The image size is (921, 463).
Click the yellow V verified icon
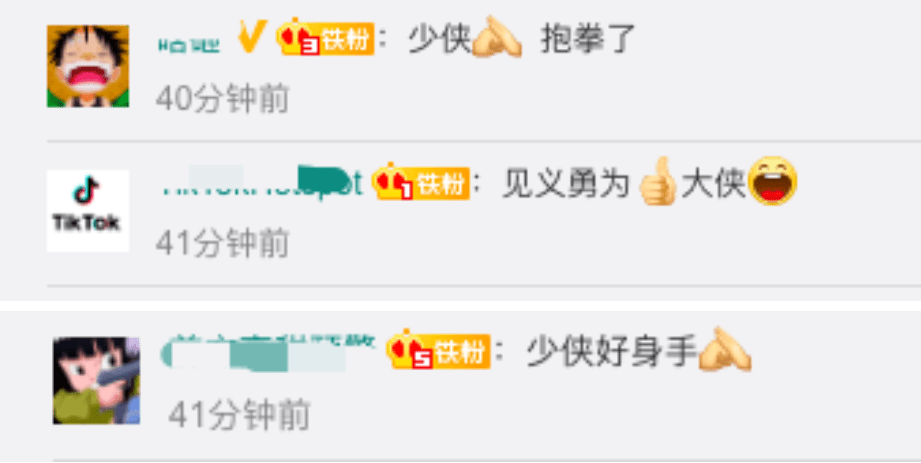[252, 38]
